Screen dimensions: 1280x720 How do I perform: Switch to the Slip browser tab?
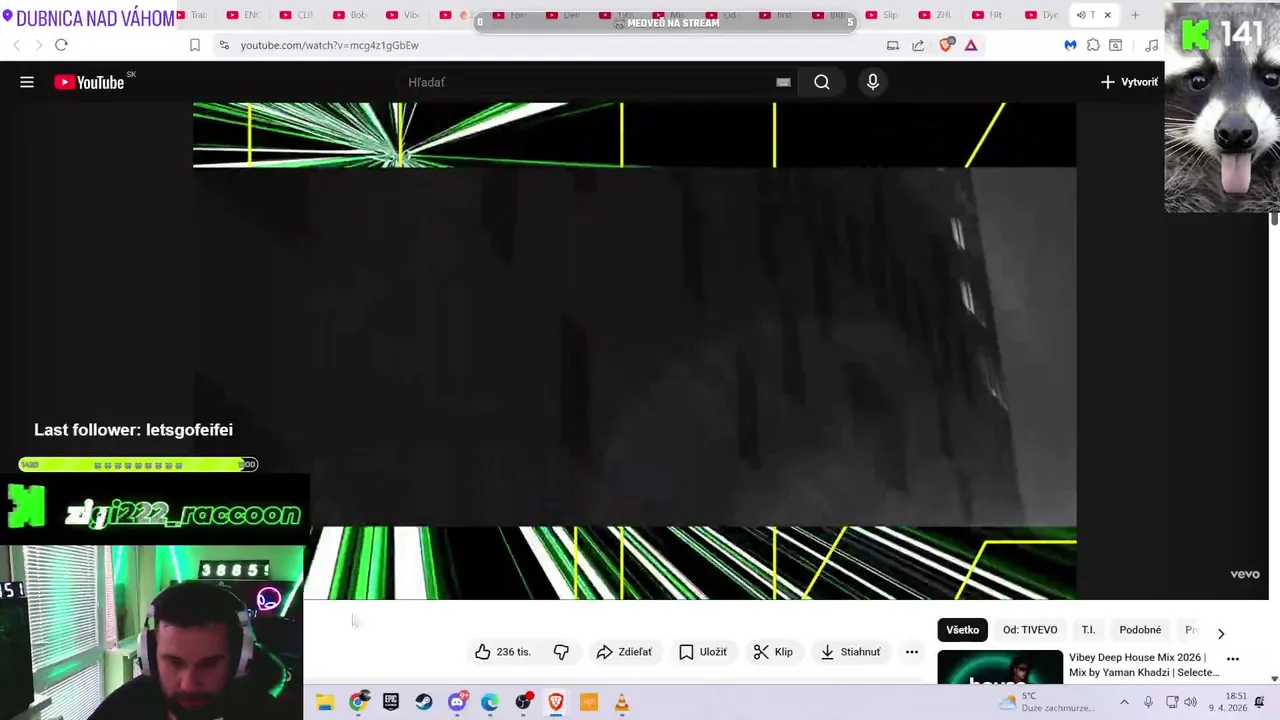(881, 15)
